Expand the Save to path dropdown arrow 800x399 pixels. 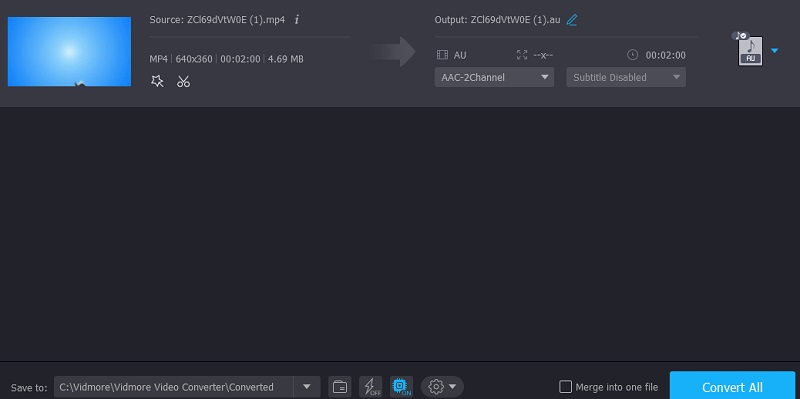pos(307,387)
